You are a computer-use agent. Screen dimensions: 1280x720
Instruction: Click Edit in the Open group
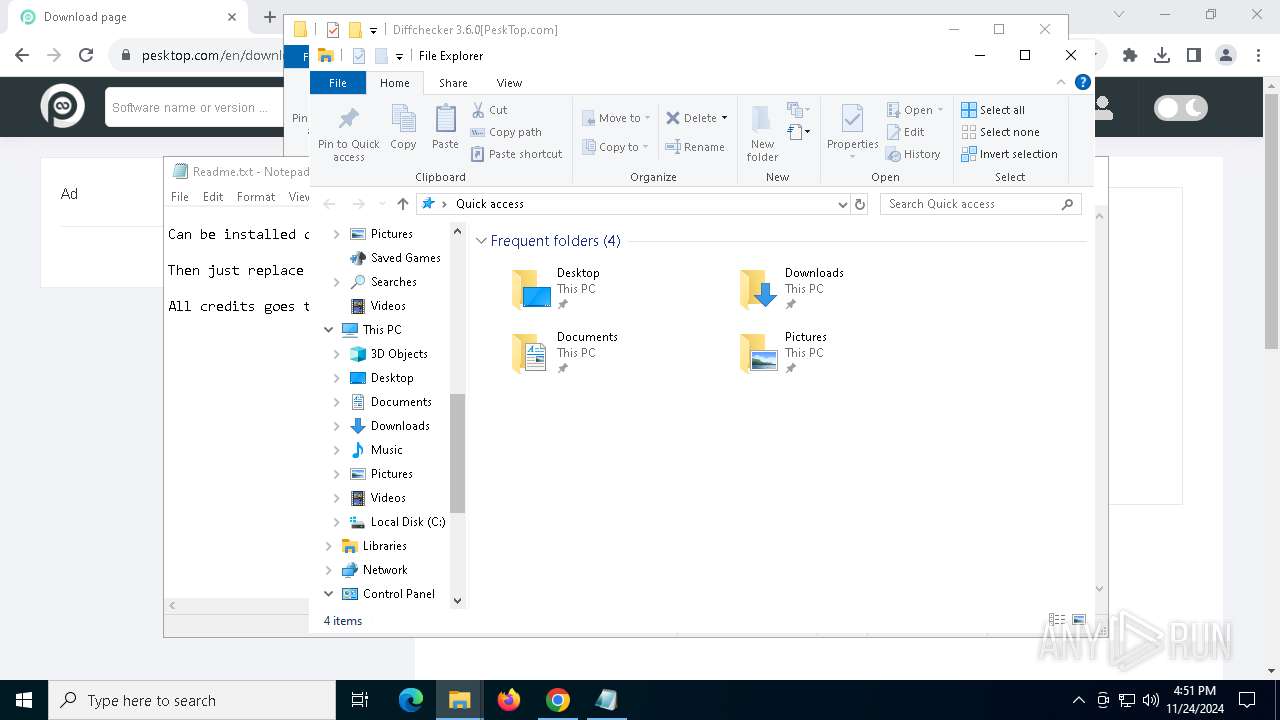click(x=905, y=132)
